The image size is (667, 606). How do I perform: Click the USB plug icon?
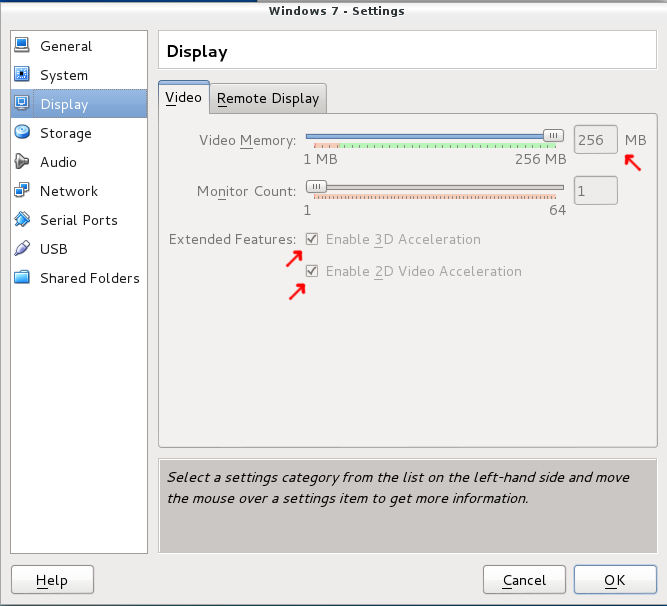click(x=22, y=248)
